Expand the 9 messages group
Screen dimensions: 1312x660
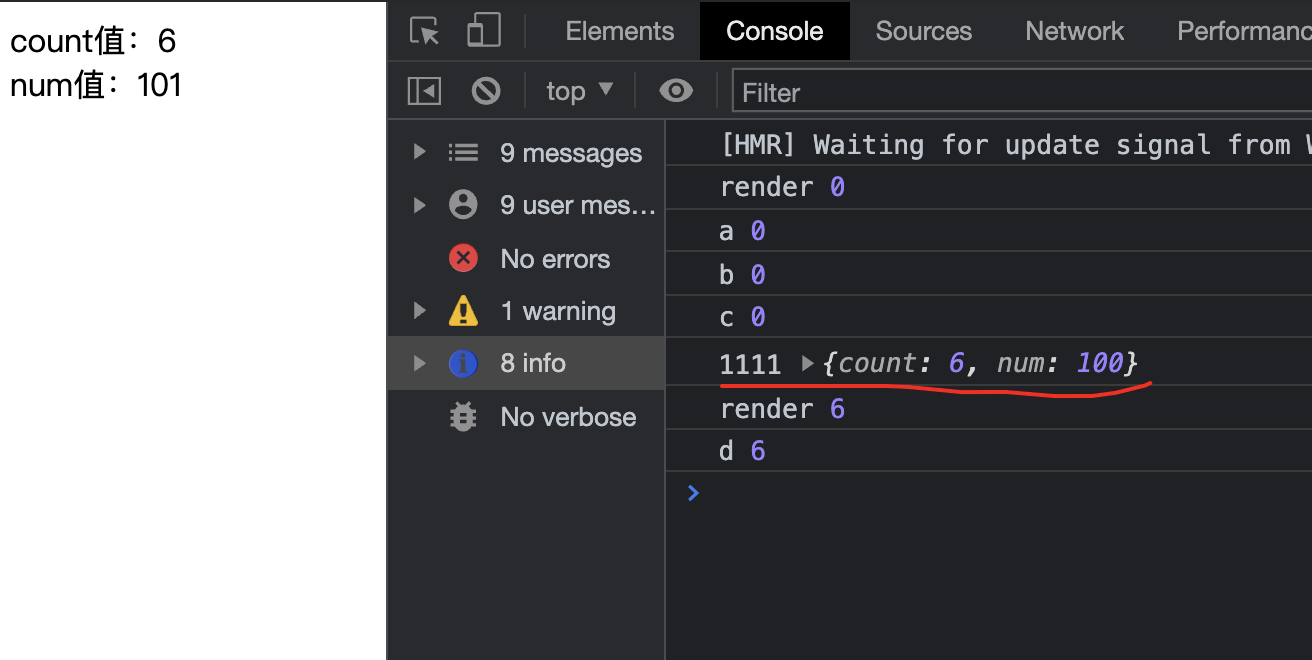click(x=420, y=152)
